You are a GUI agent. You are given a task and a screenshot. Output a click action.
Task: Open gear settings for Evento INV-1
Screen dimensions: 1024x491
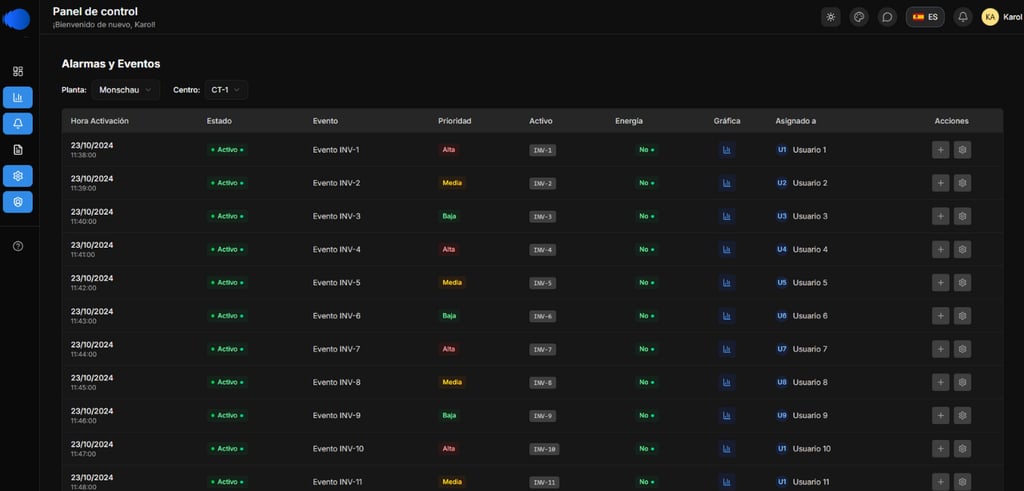962,150
